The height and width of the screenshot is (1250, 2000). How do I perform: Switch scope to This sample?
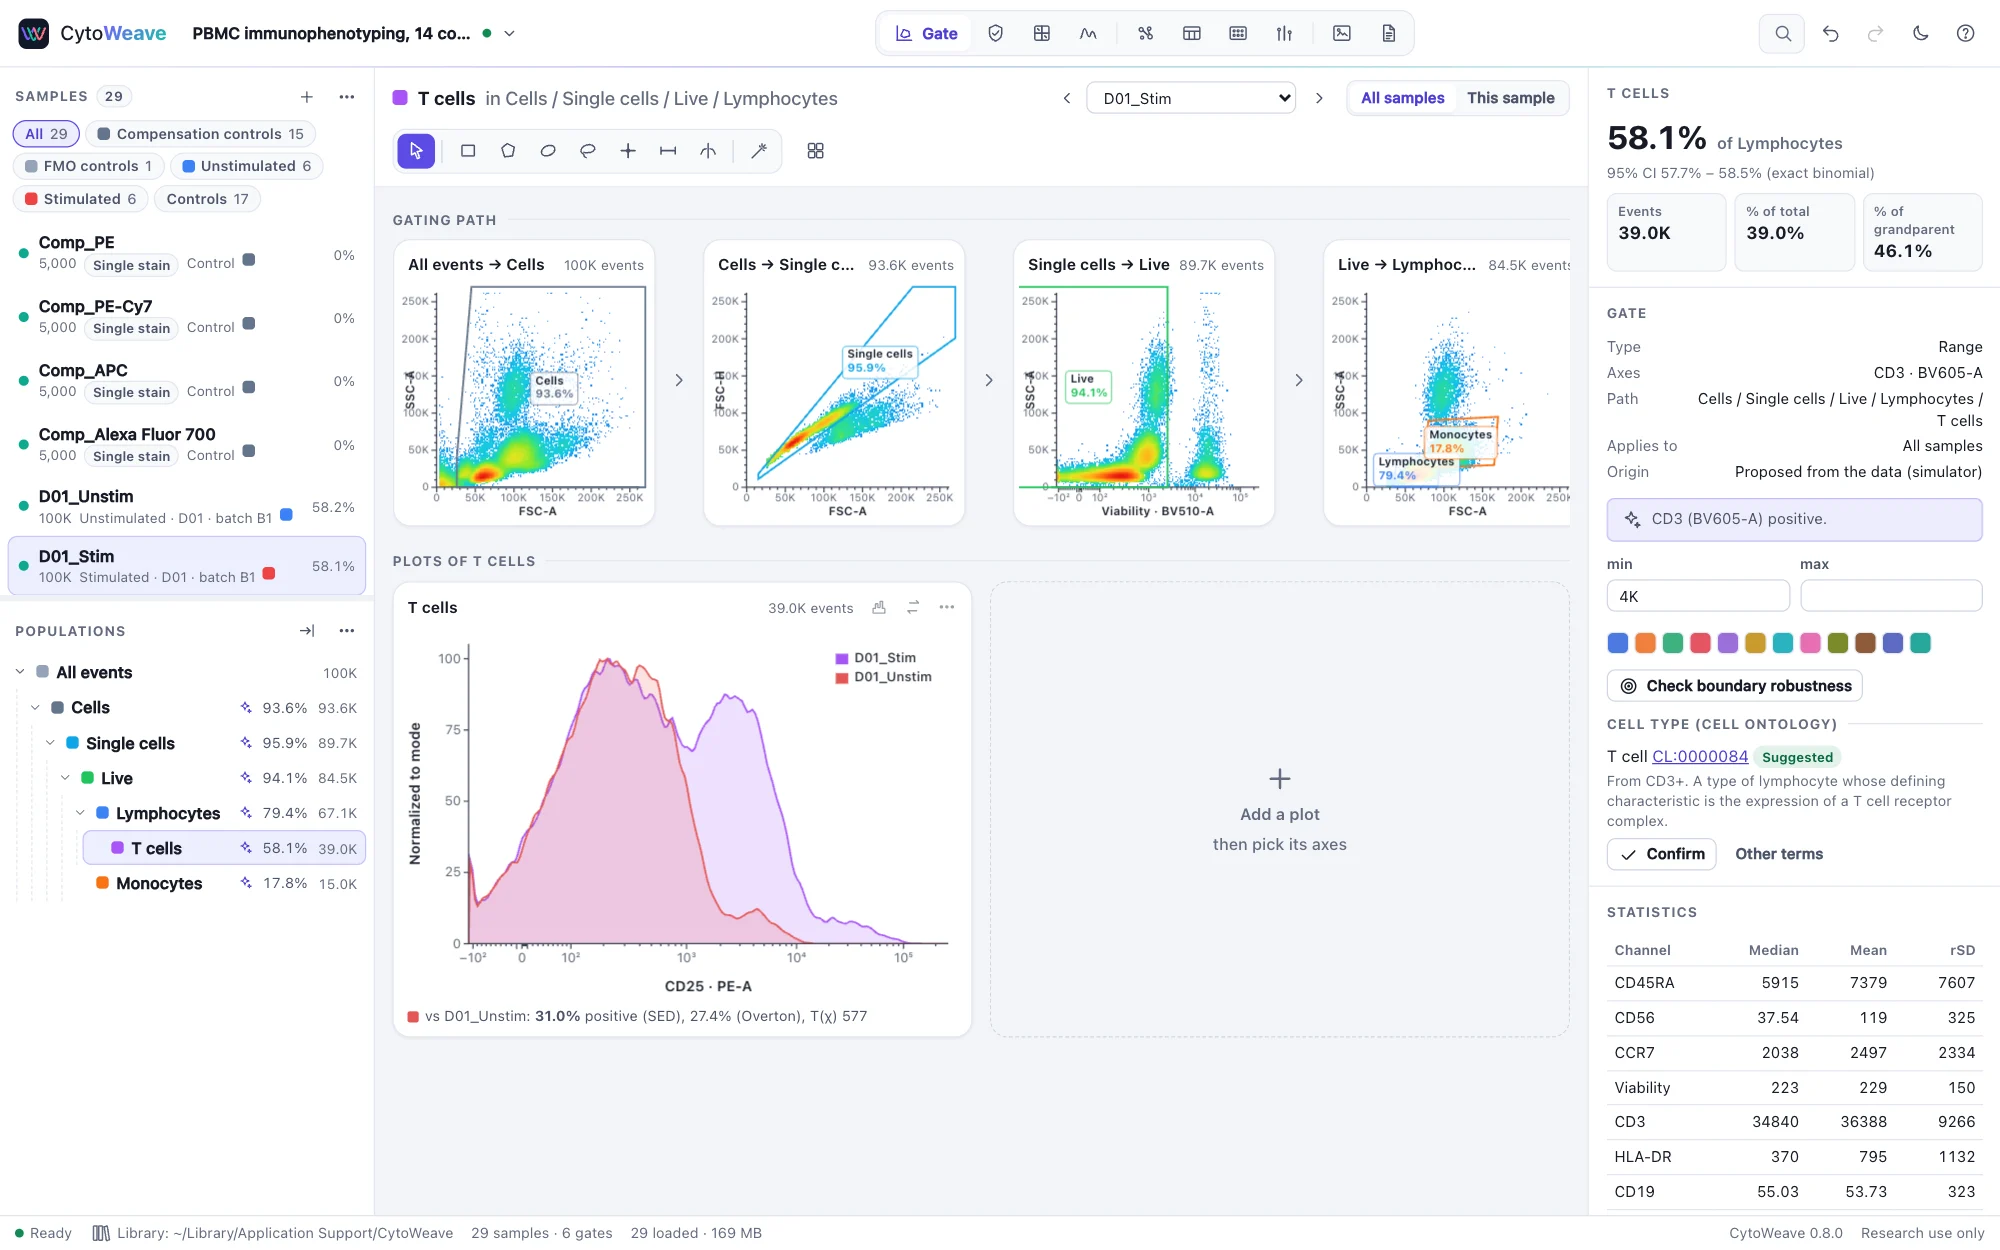pyautogui.click(x=1510, y=98)
